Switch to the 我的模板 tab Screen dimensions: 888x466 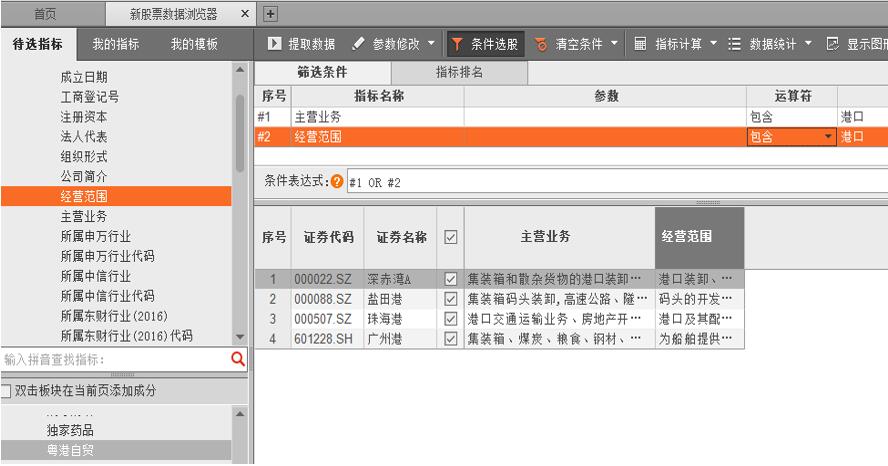pyautogui.click(x=194, y=44)
